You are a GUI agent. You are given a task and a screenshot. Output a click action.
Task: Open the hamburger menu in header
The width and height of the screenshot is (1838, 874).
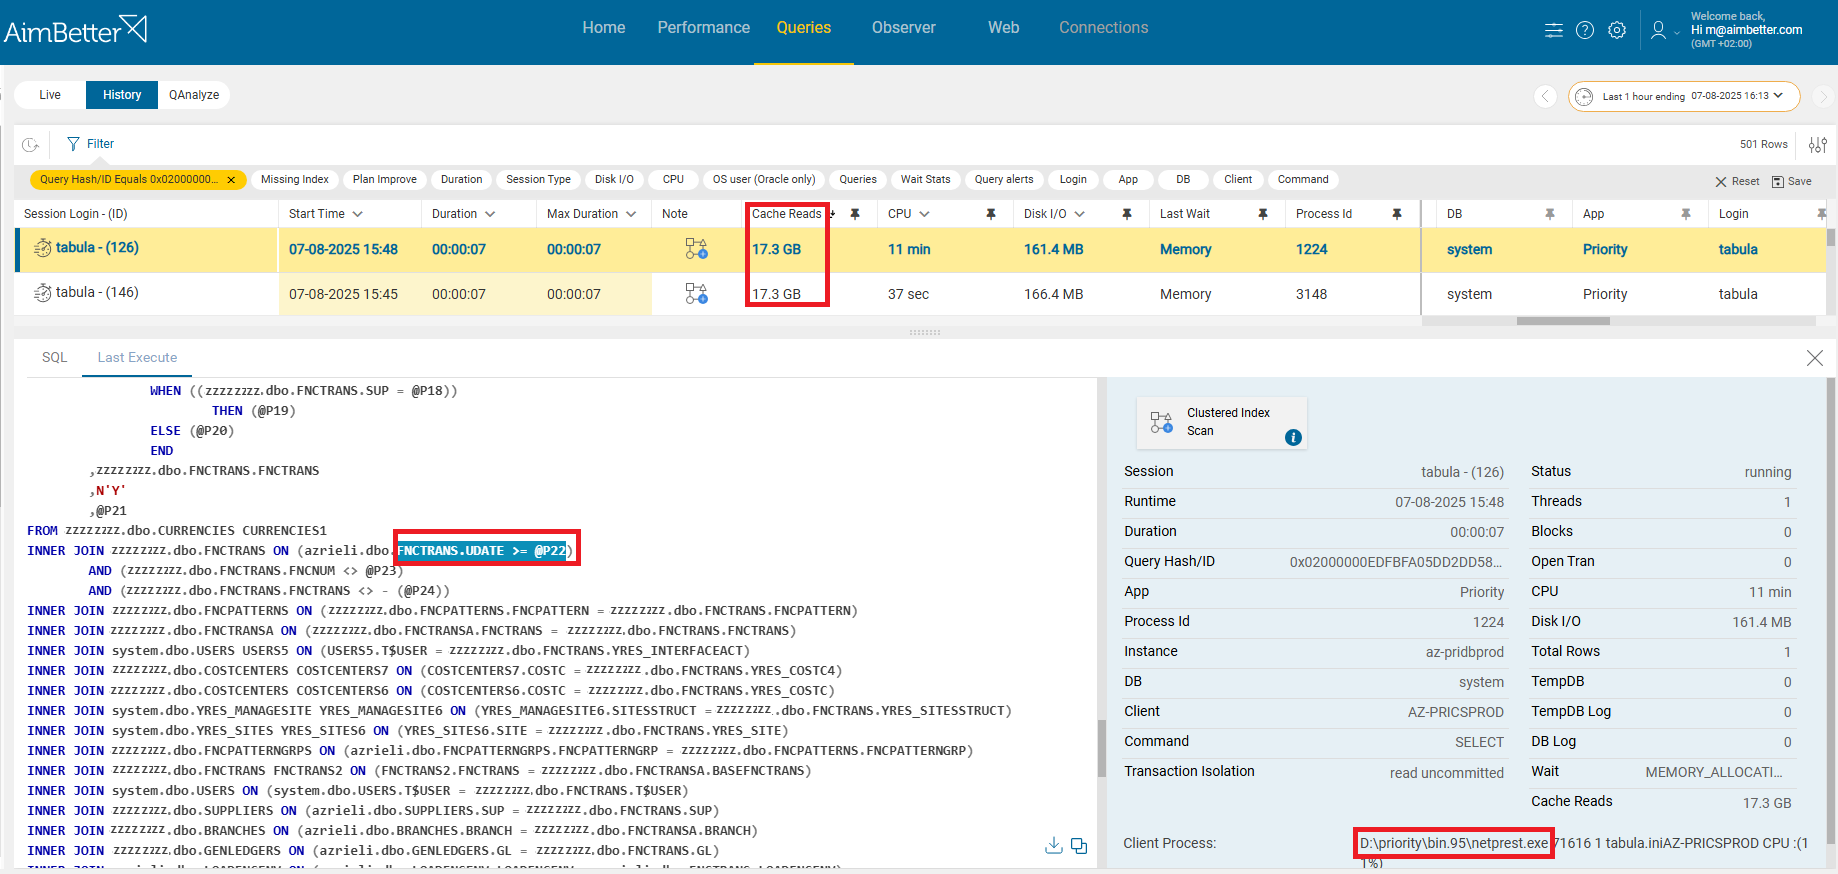click(x=1553, y=30)
